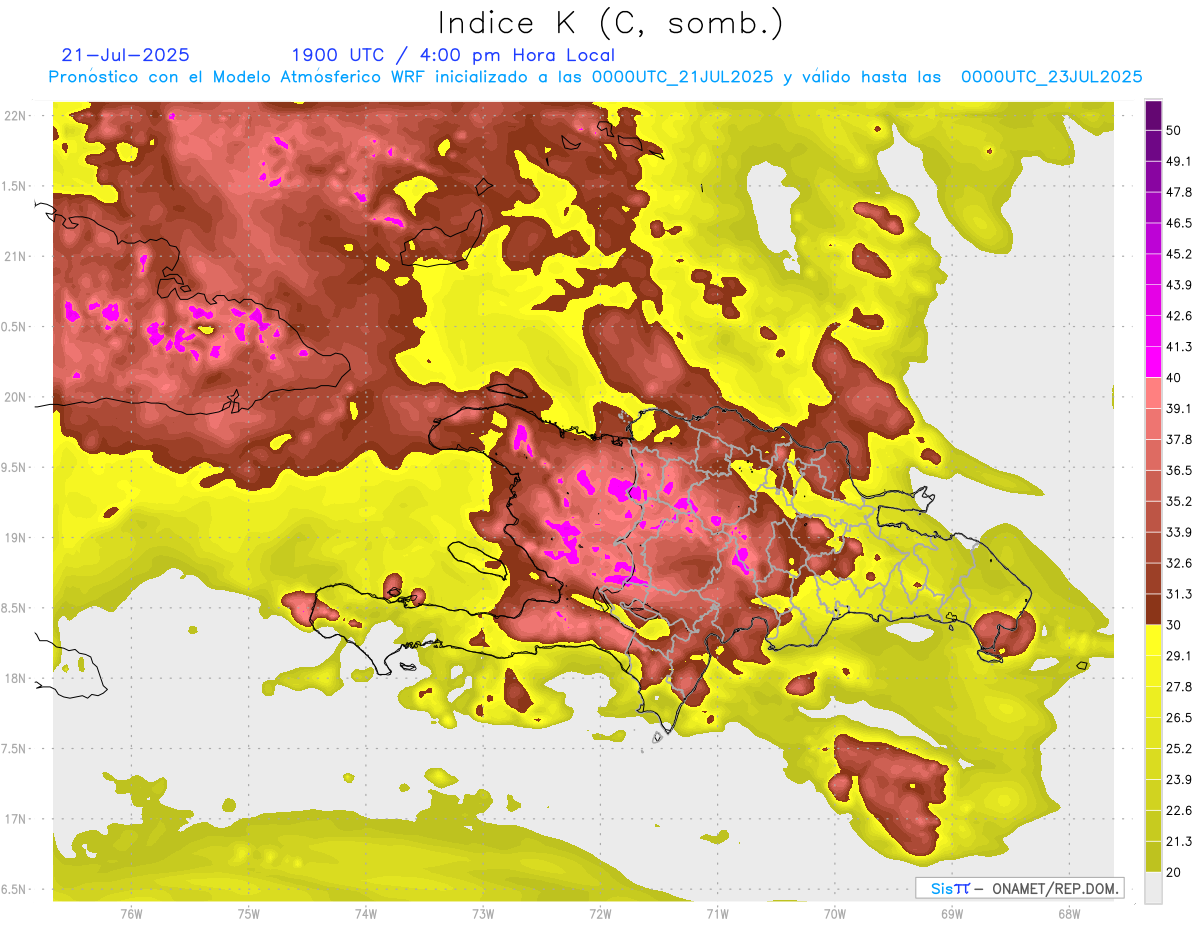
Task: Click the '73W' longitude label
Action: coord(483,914)
